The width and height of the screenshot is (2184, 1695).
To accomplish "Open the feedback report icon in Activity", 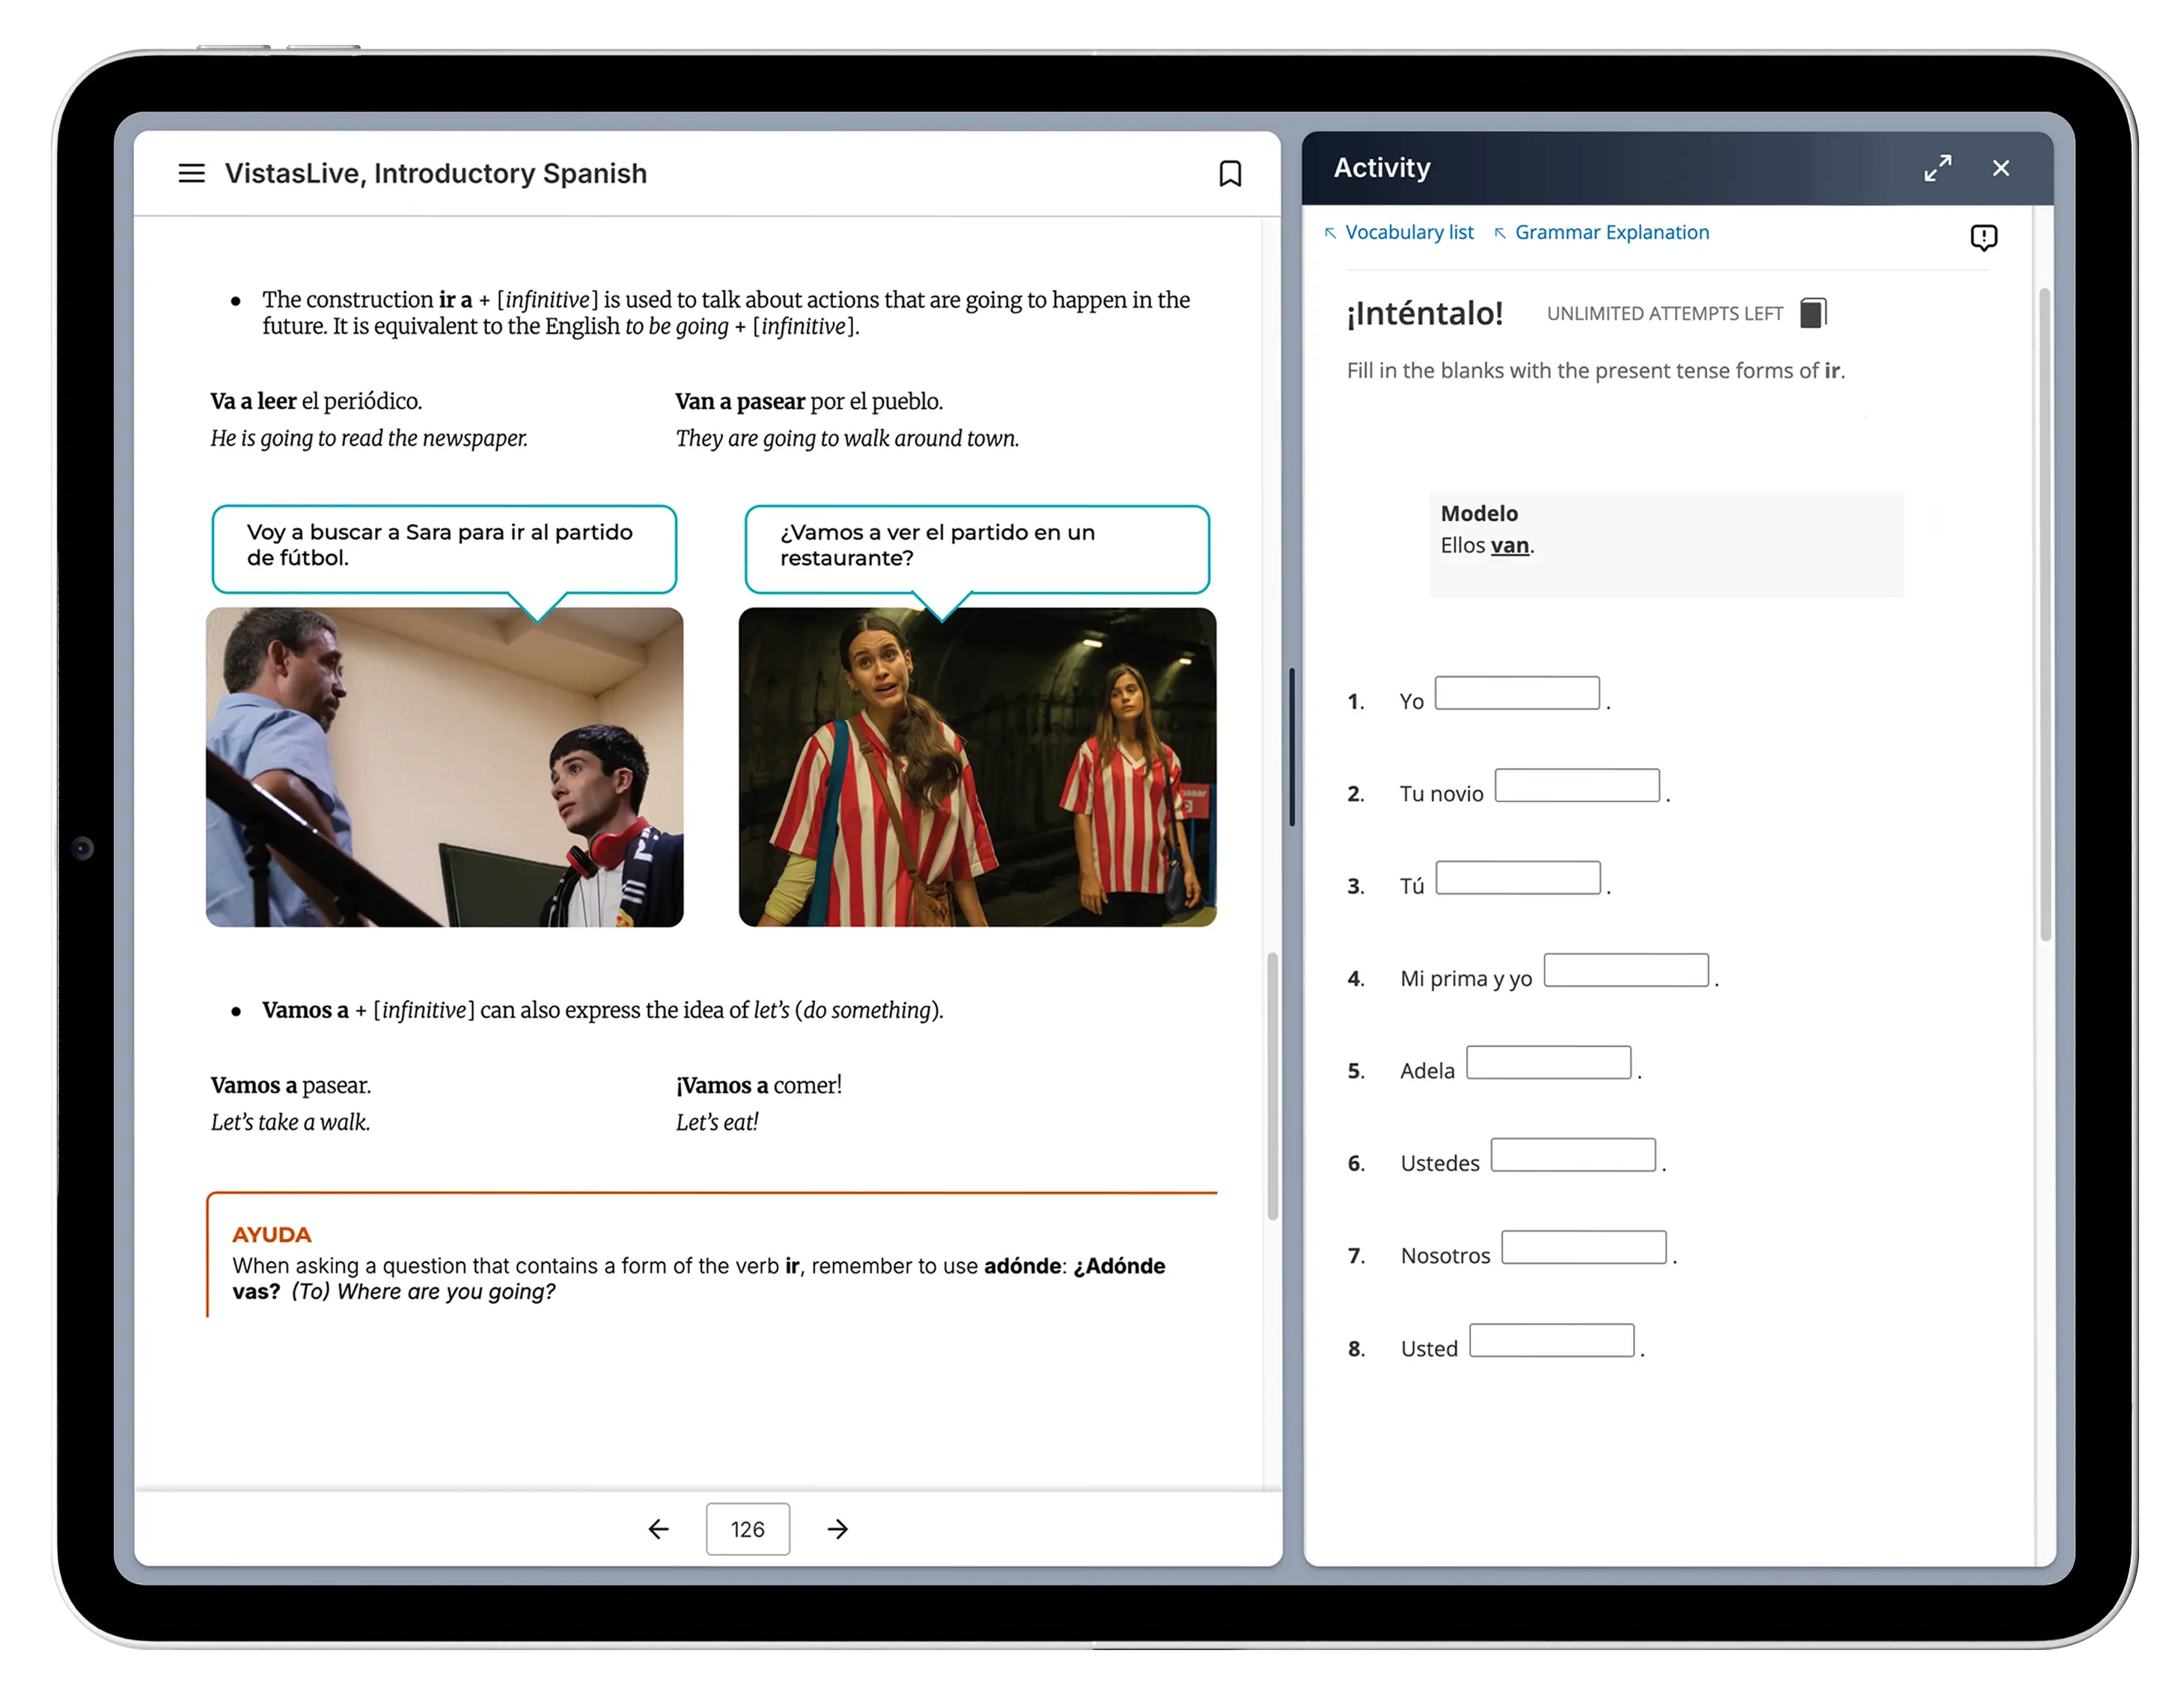I will point(1983,237).
